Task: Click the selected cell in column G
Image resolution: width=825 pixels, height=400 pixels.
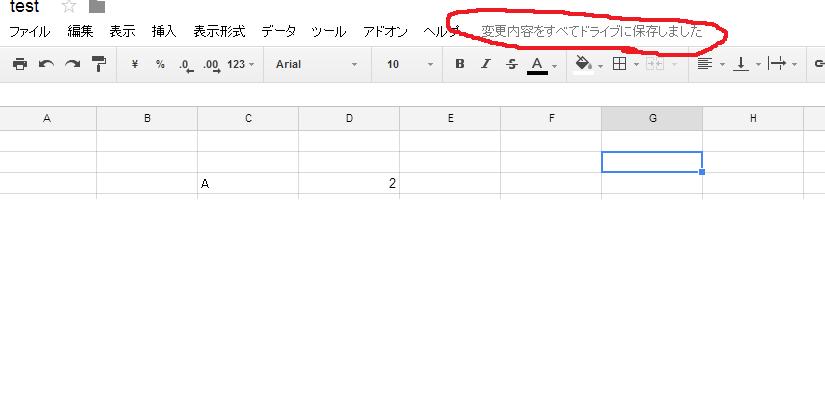Action: [652, 162]
